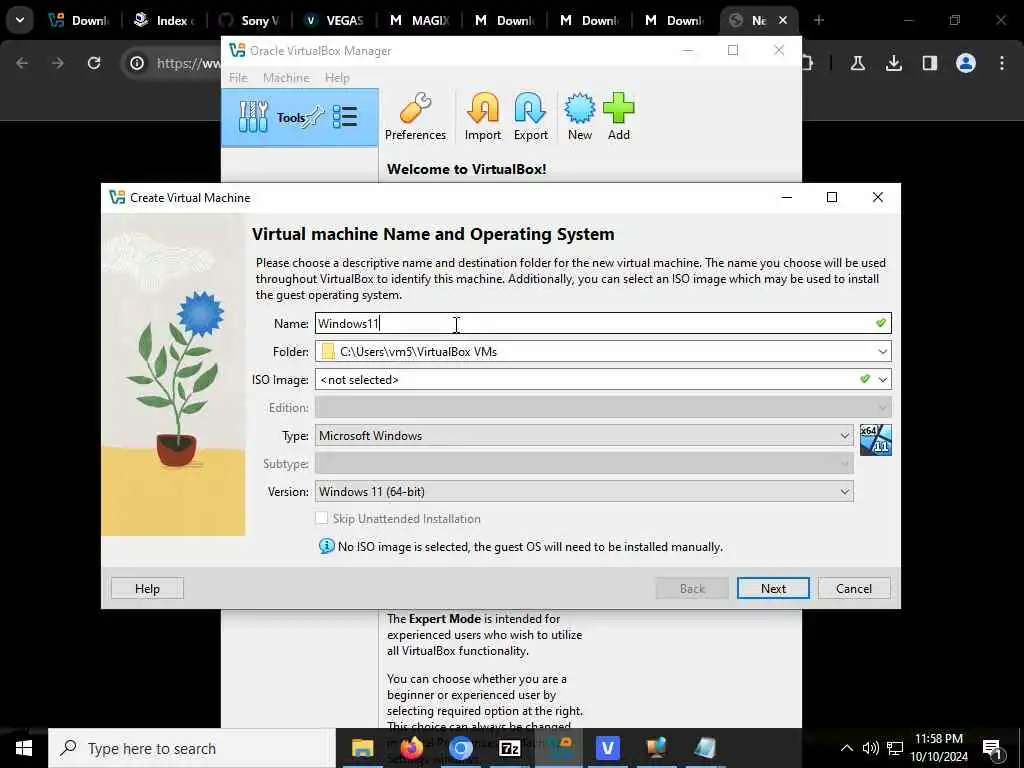Screen dimensions: 1024x768
Task: Click the Export appliance toolbar icon
Action: click(x=530, y=117)
